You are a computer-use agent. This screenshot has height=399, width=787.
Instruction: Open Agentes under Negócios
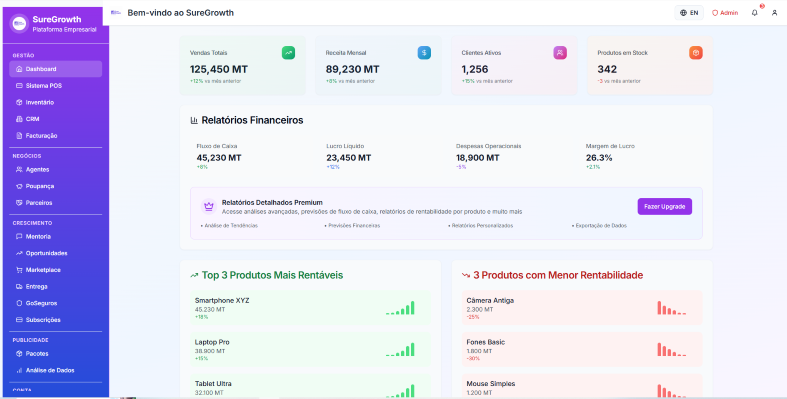[55, 170]
